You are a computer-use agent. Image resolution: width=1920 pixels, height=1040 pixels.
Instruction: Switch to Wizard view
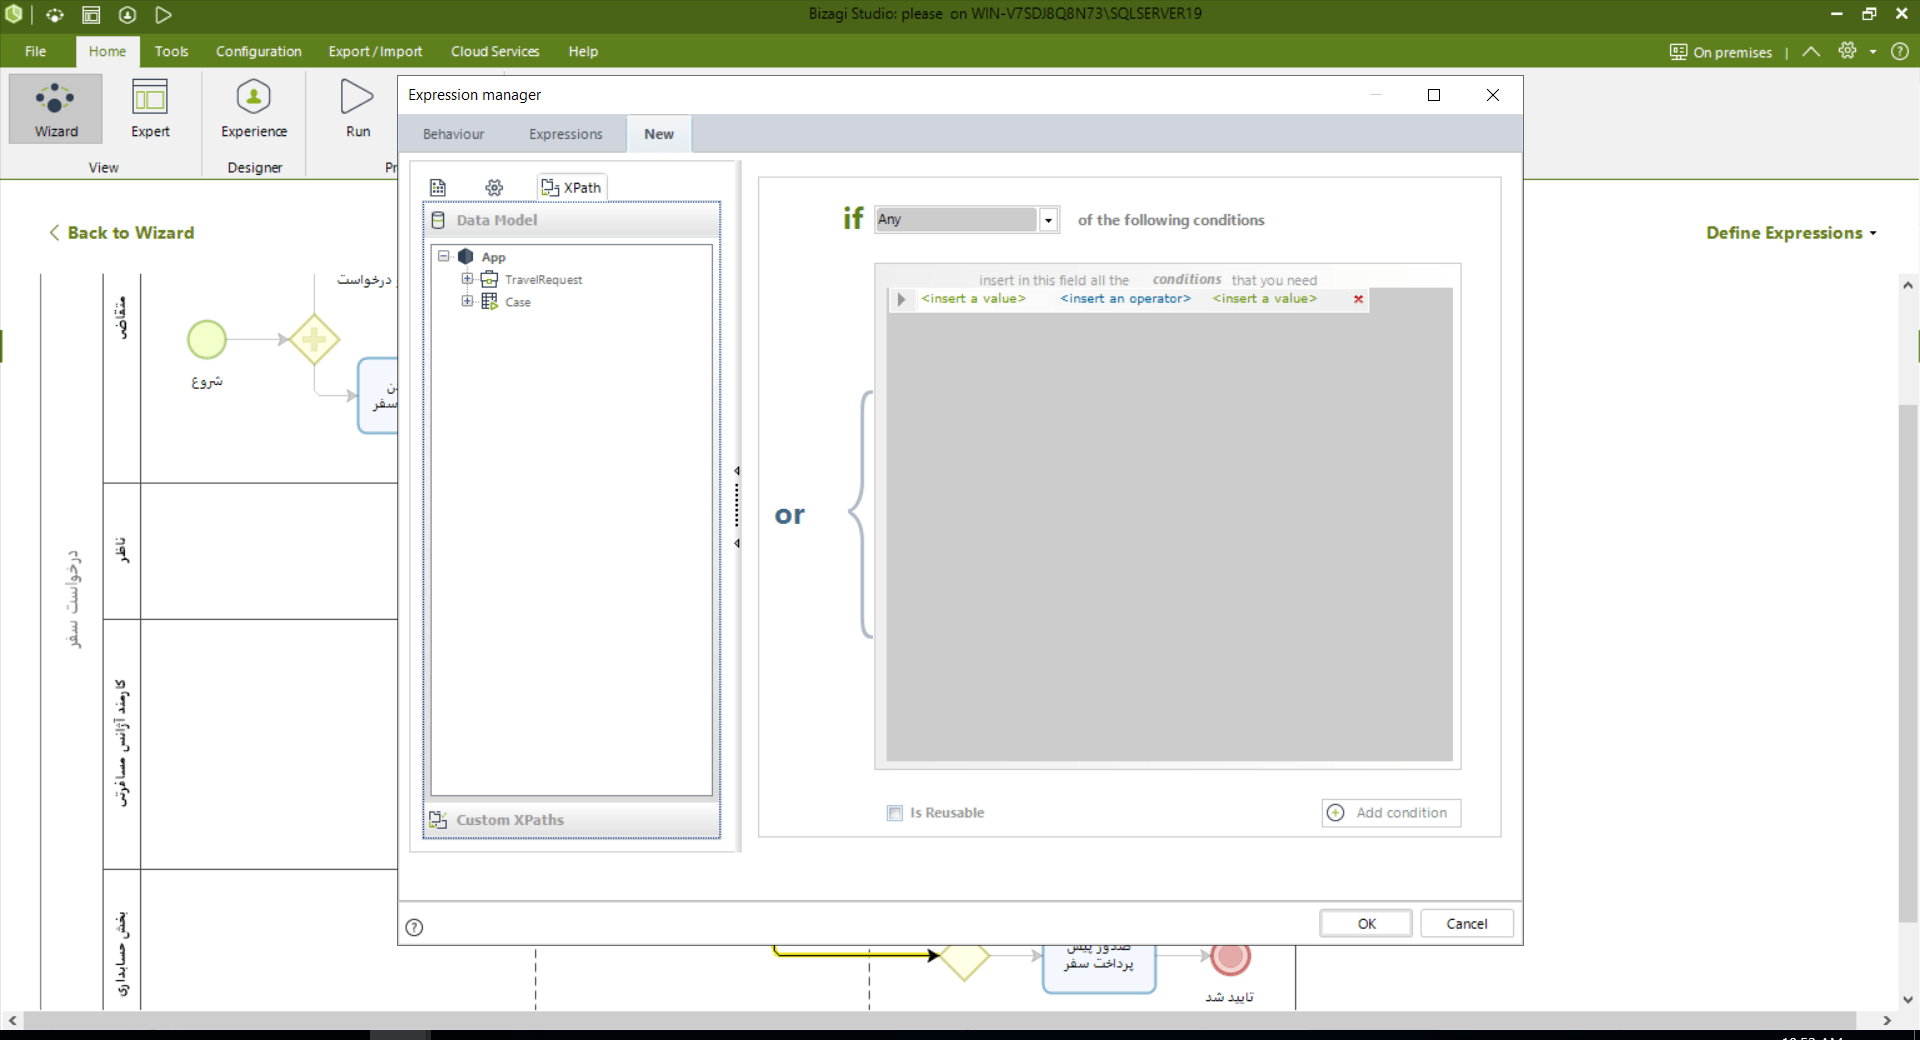coord(56,108)
